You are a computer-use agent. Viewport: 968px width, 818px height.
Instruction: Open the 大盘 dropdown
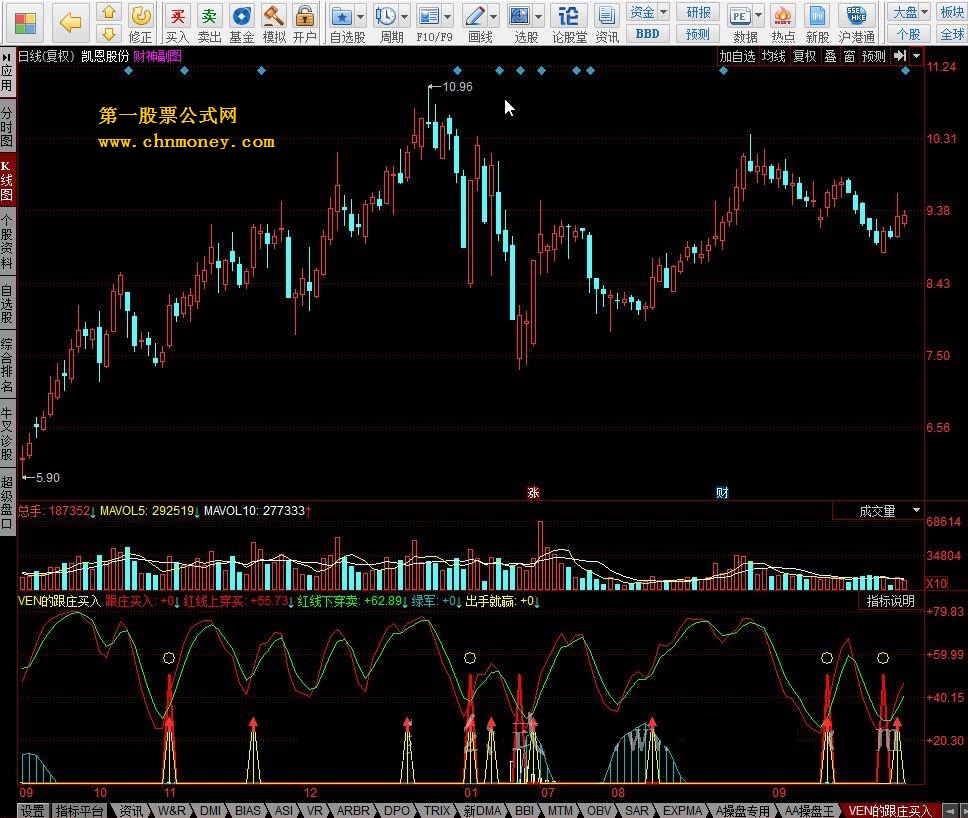coord(909,12)
